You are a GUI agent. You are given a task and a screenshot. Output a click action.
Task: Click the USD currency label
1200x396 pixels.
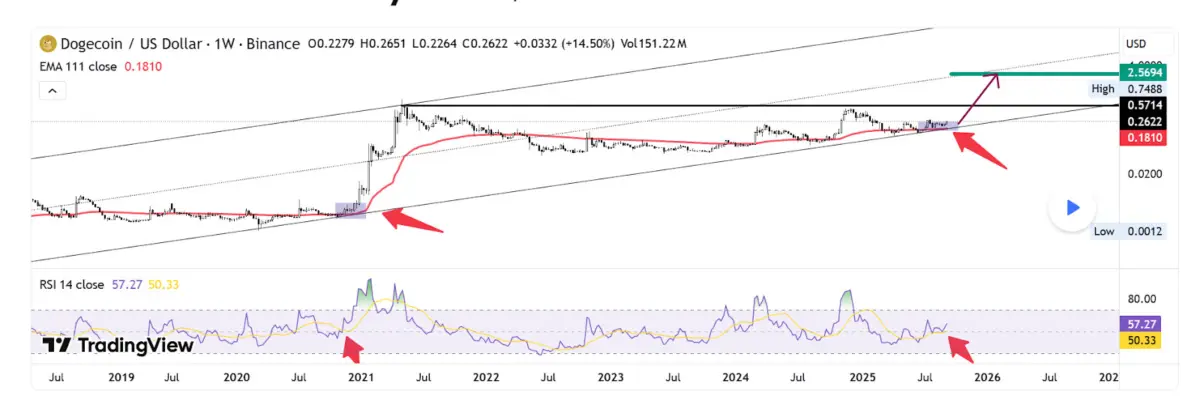click(1136, 44)
